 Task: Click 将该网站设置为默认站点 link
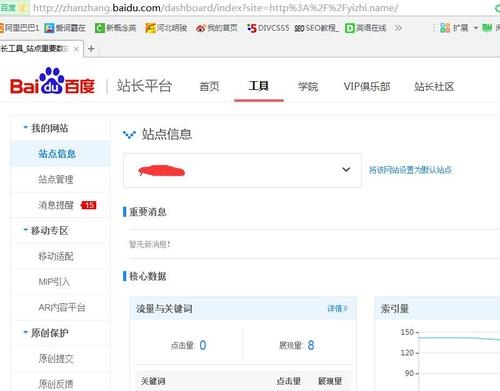click(x=410, y=170)
